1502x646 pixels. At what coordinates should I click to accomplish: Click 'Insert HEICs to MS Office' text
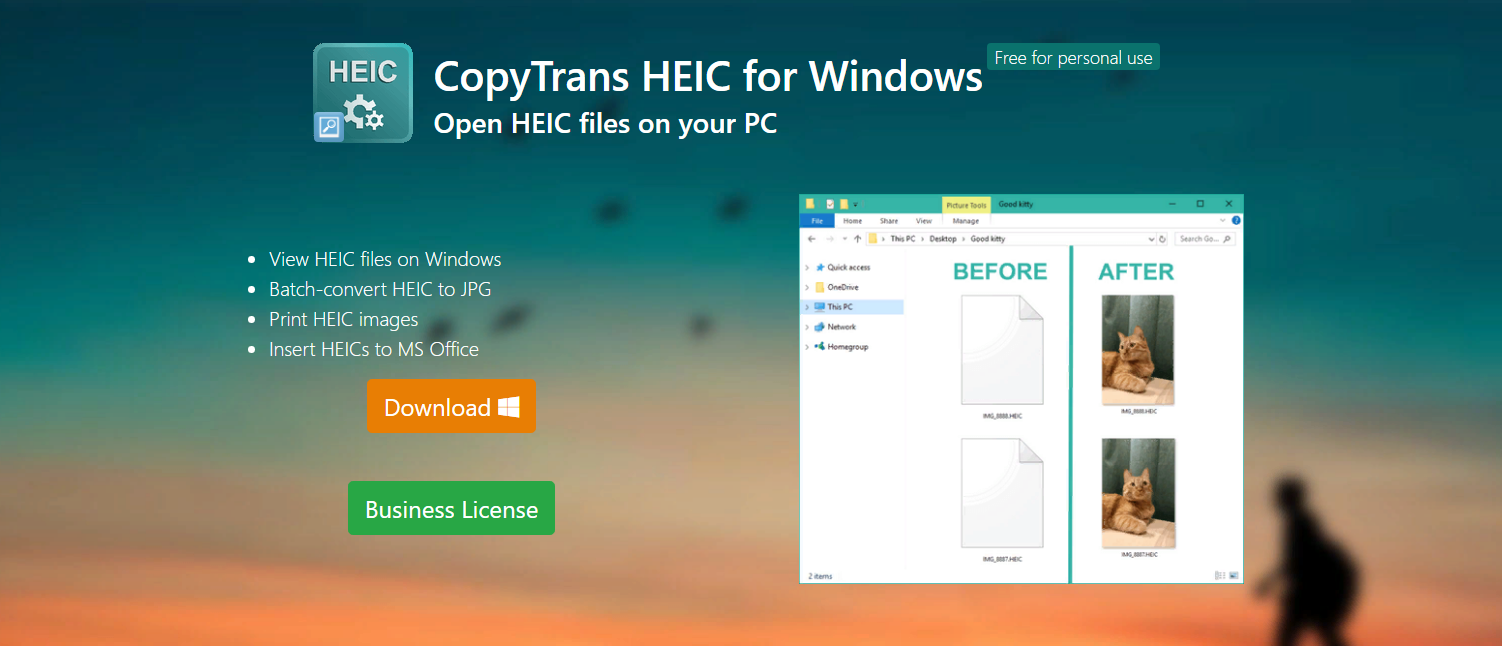tap(374, 349)
